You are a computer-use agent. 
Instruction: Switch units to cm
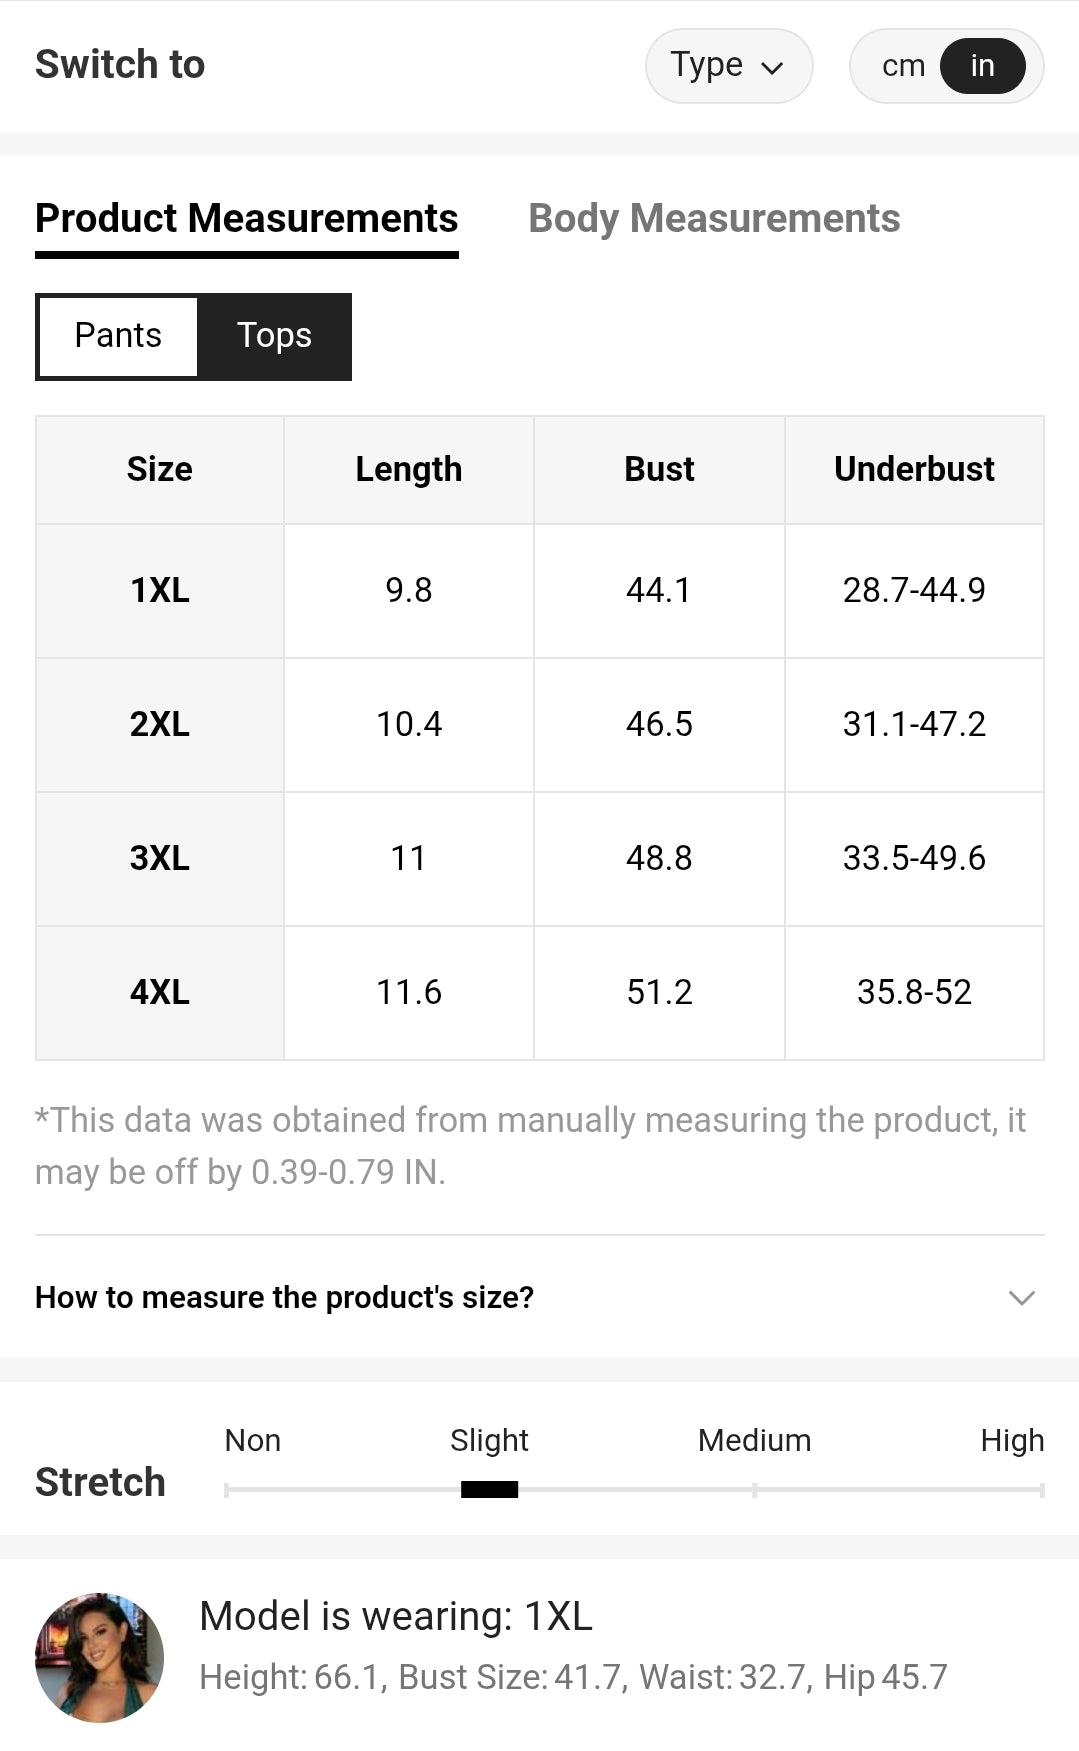tap(902, 66)
